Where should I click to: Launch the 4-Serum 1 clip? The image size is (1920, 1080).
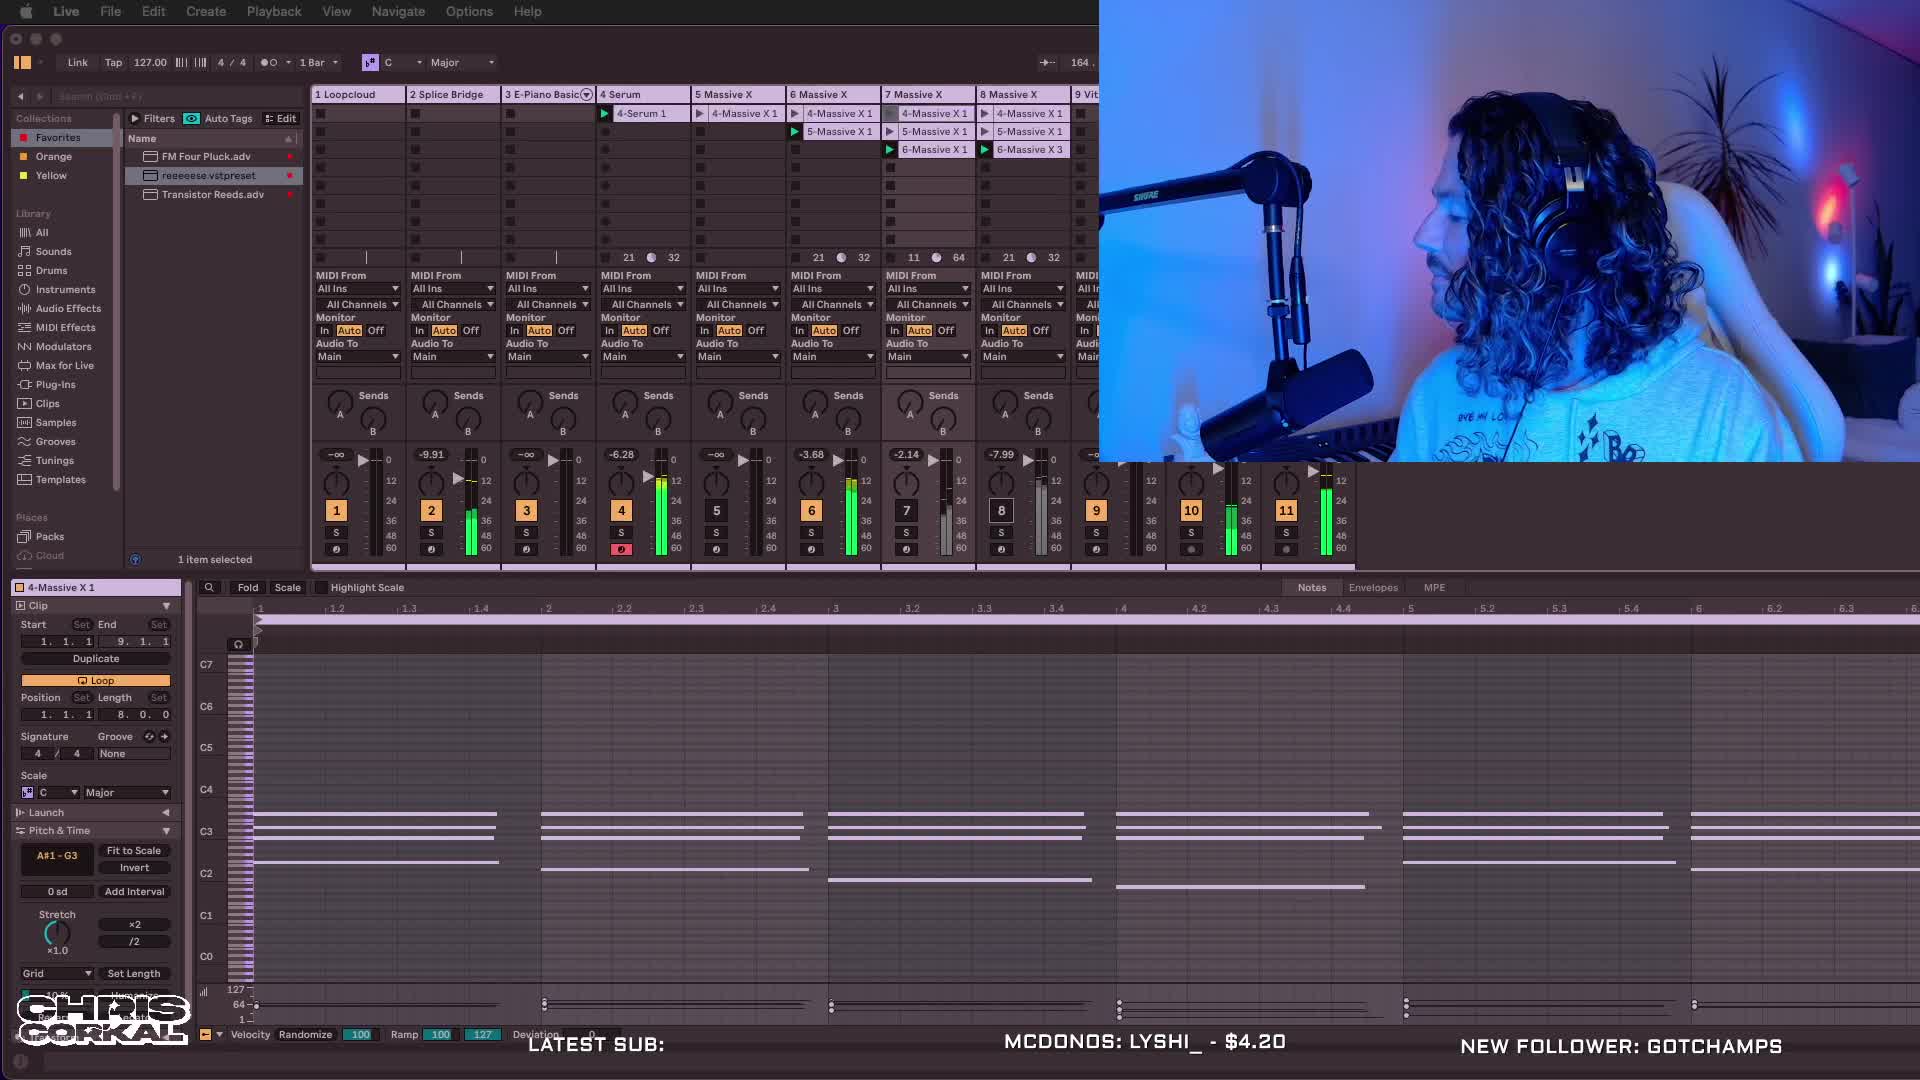coord(604,113)
